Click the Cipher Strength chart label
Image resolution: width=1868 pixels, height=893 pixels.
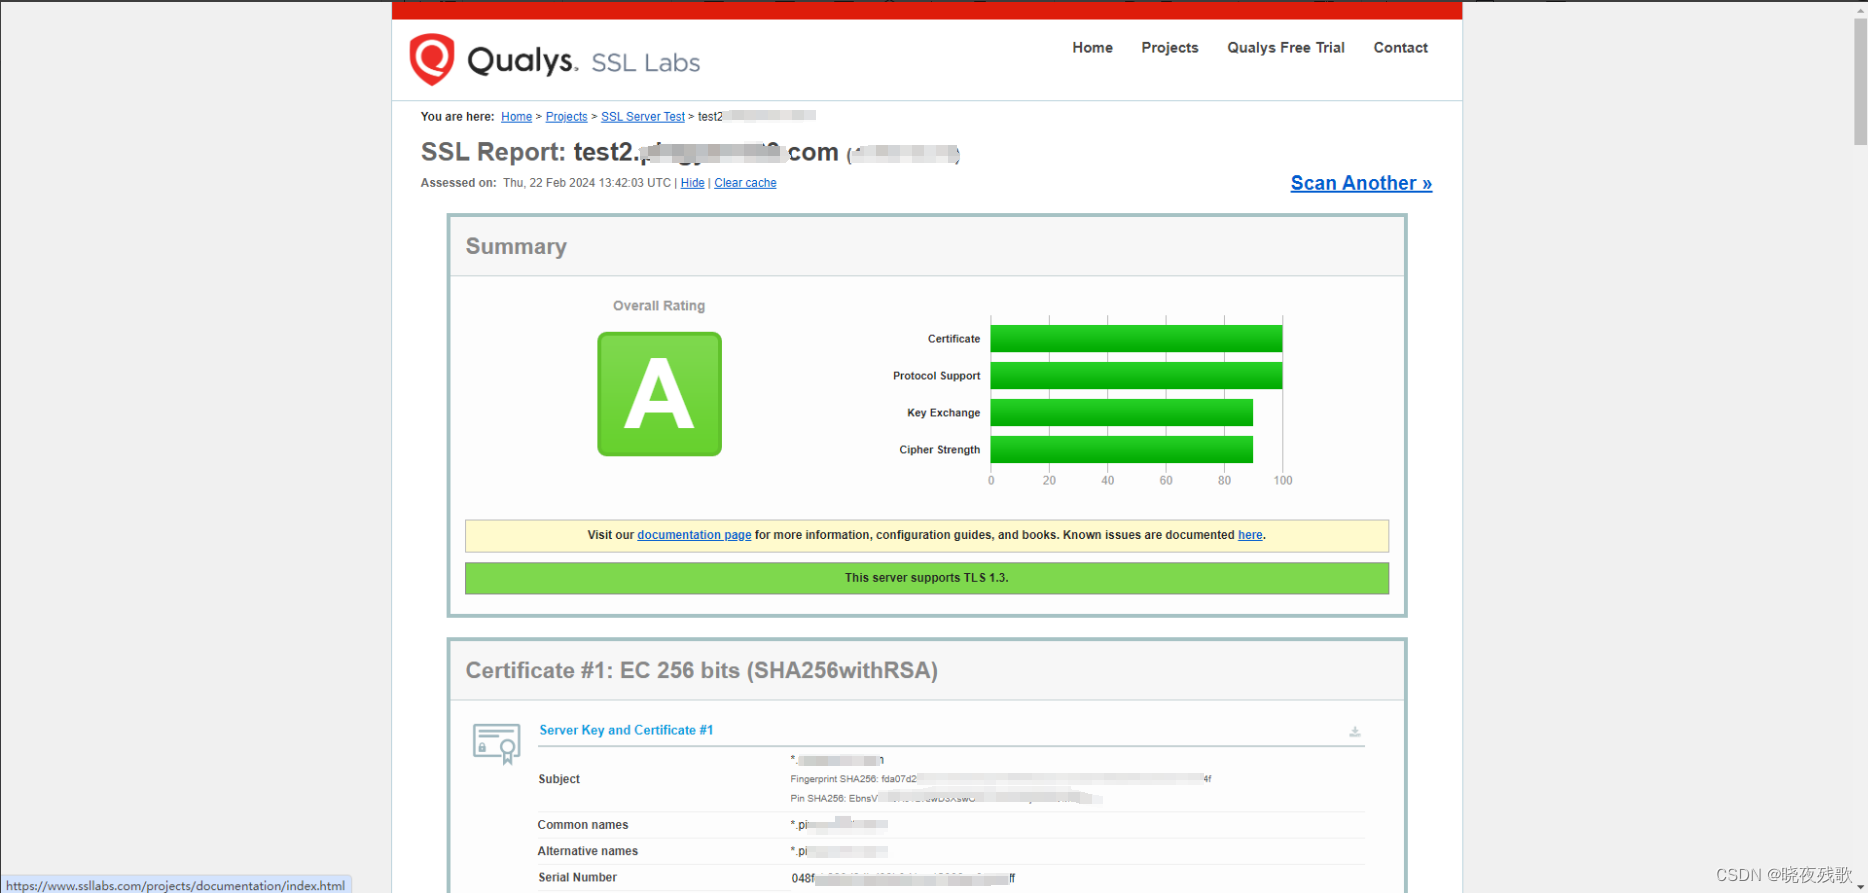point(940,450)
